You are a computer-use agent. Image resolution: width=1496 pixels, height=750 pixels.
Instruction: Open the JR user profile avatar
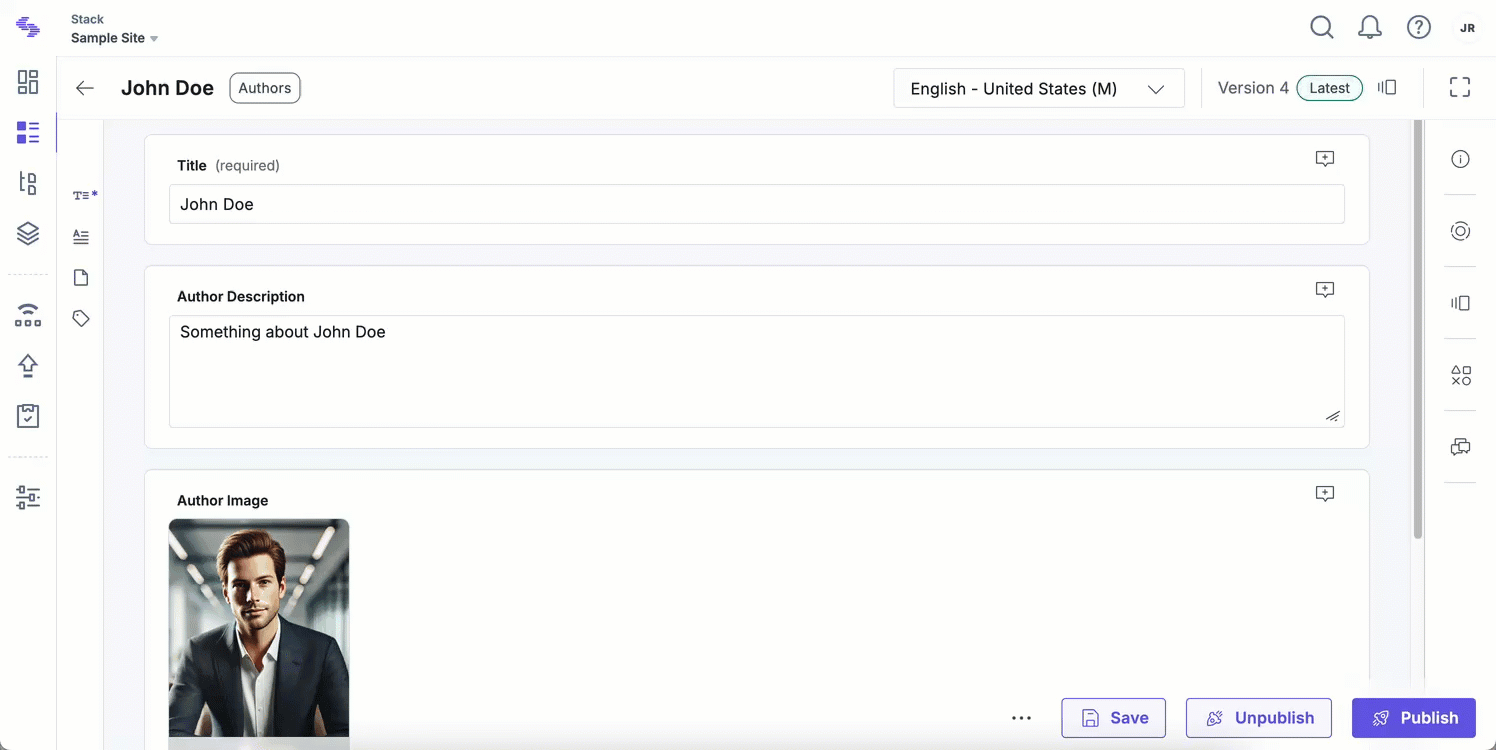click(1467, 28)
